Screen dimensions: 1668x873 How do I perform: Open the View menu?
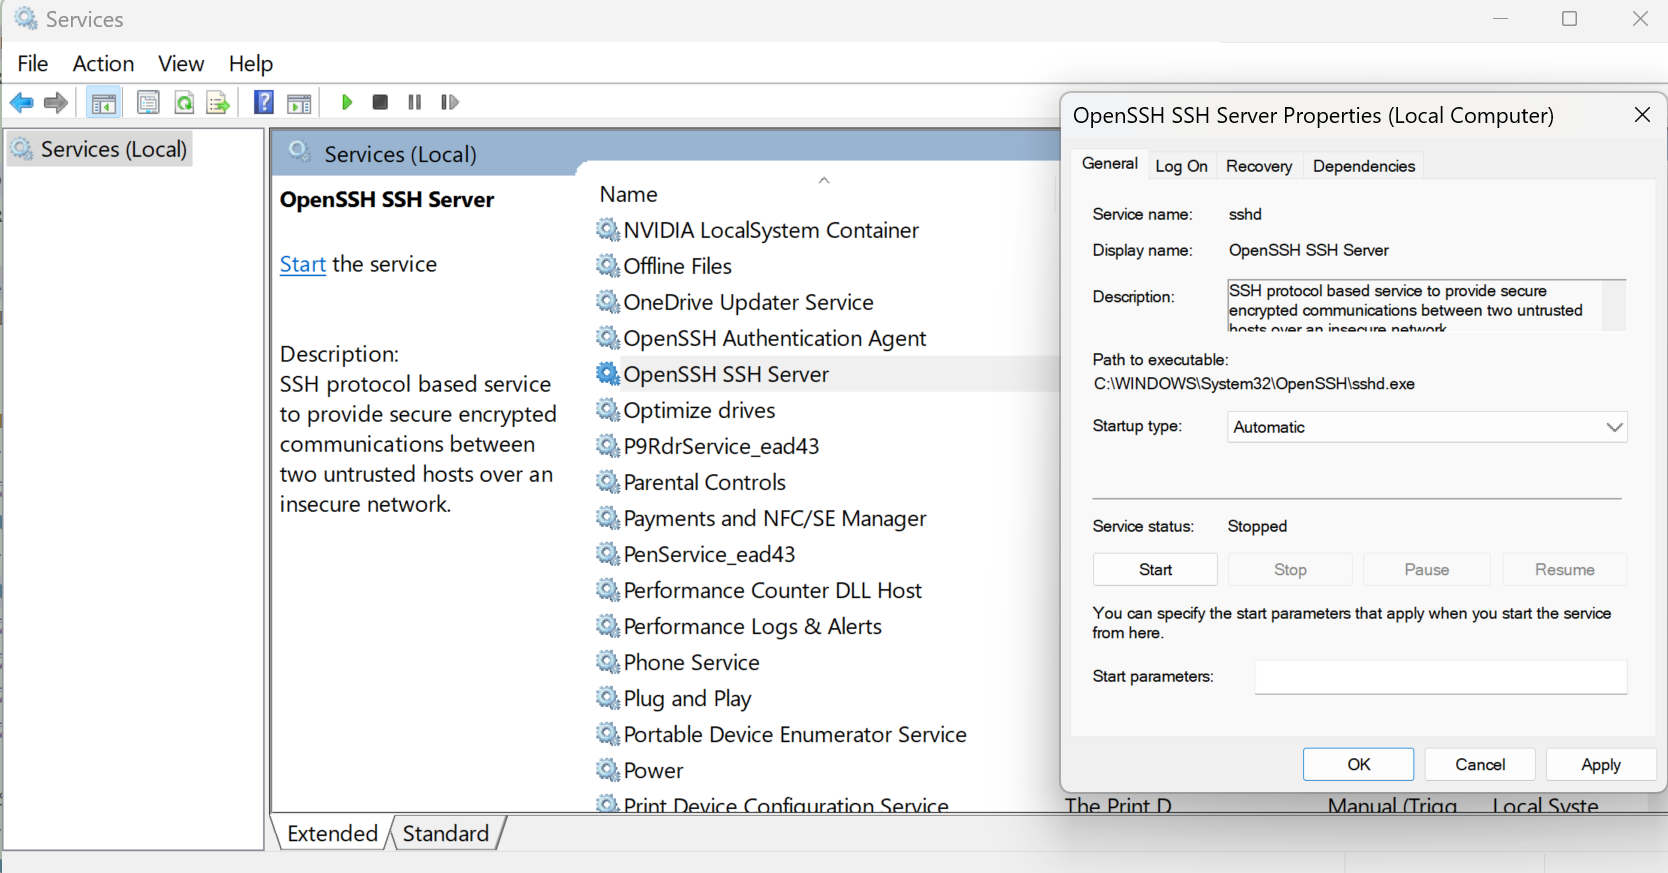point(181,64)
